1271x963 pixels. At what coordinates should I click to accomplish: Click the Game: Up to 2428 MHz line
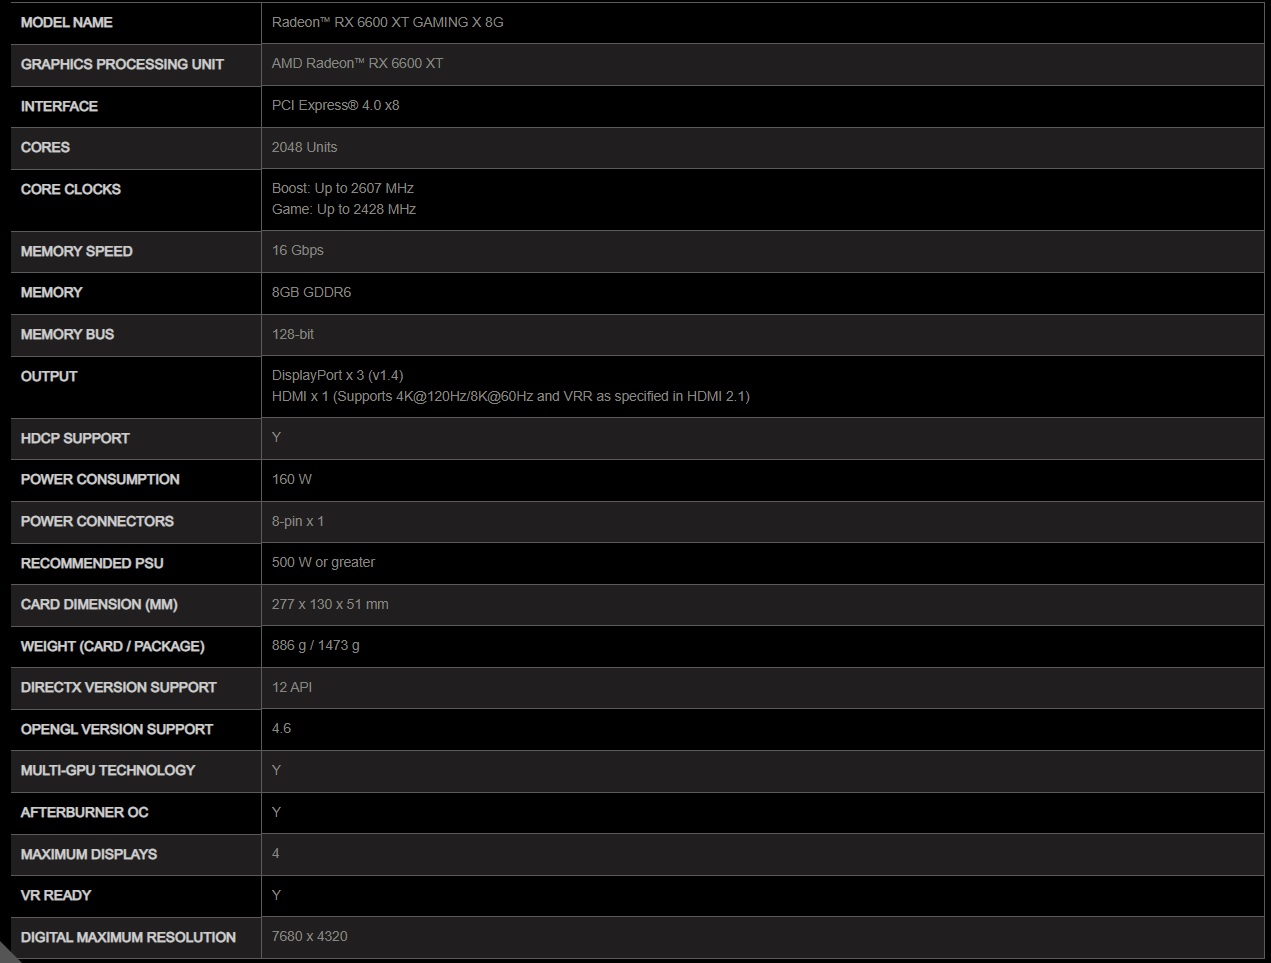click(343, 209)
